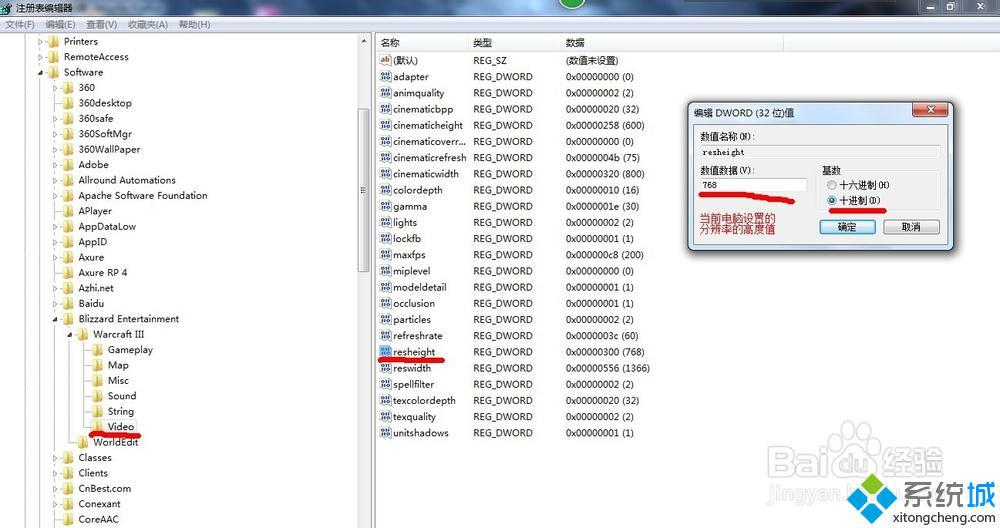Click the 数值数据 input field

(752, 185)
